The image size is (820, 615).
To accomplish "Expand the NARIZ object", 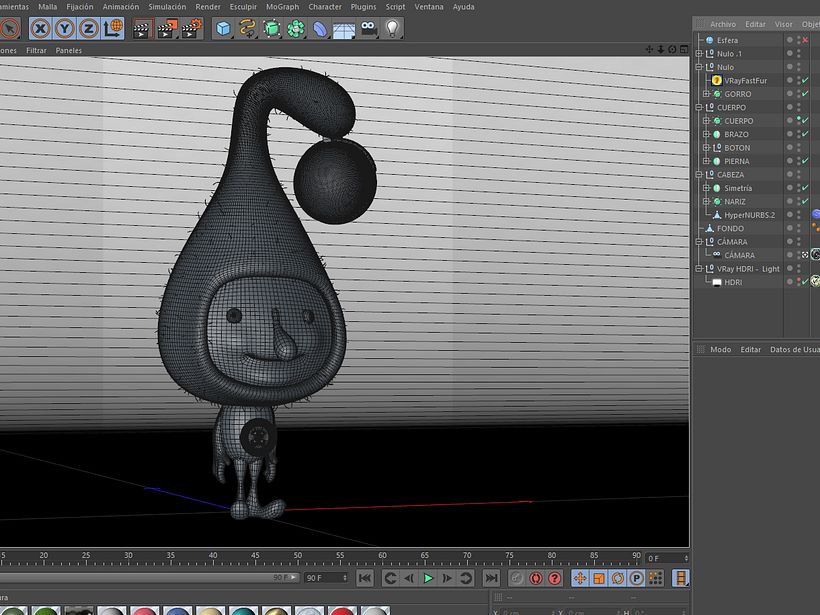I will (x=707, y=201).
